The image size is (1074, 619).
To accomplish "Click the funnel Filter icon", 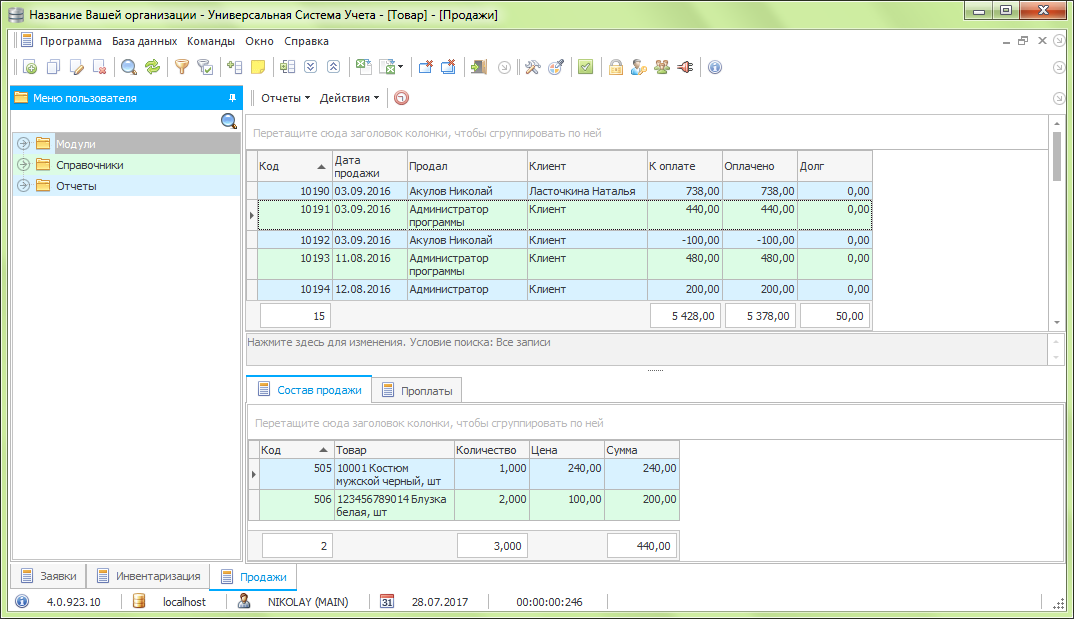I will 182,67.
